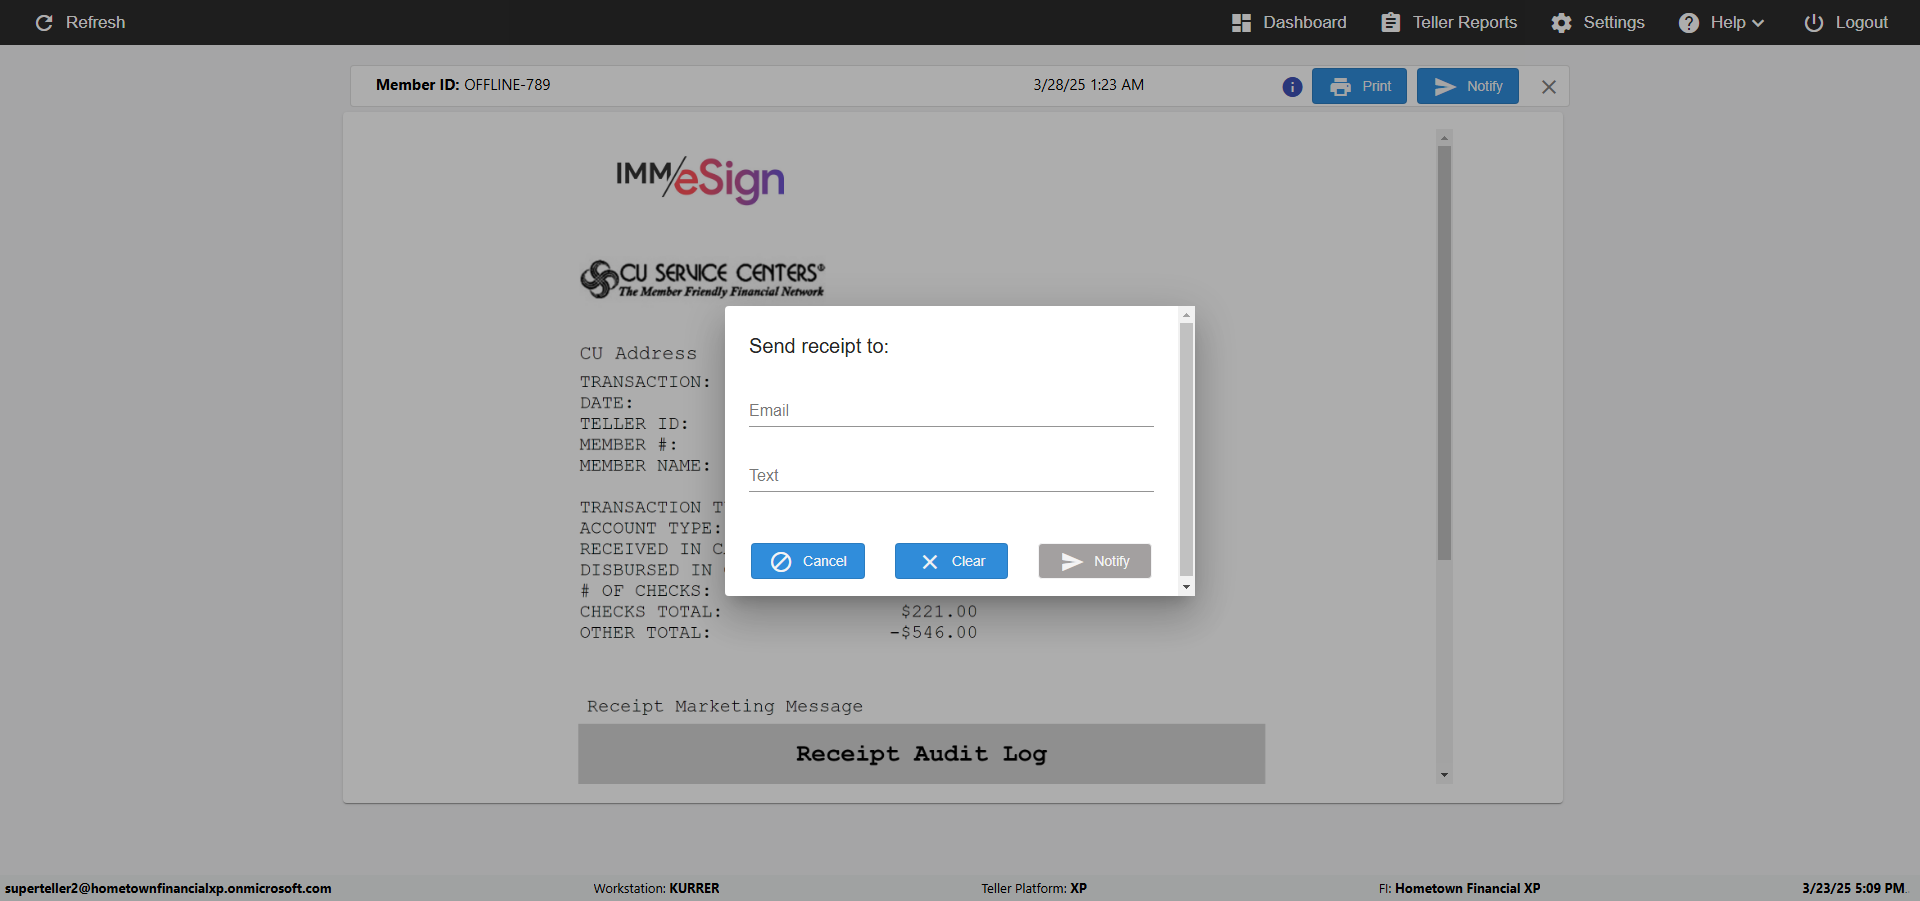1920x901 pixels.
Task: Click the Logout power icon
Action: [x=1814, y=22]
